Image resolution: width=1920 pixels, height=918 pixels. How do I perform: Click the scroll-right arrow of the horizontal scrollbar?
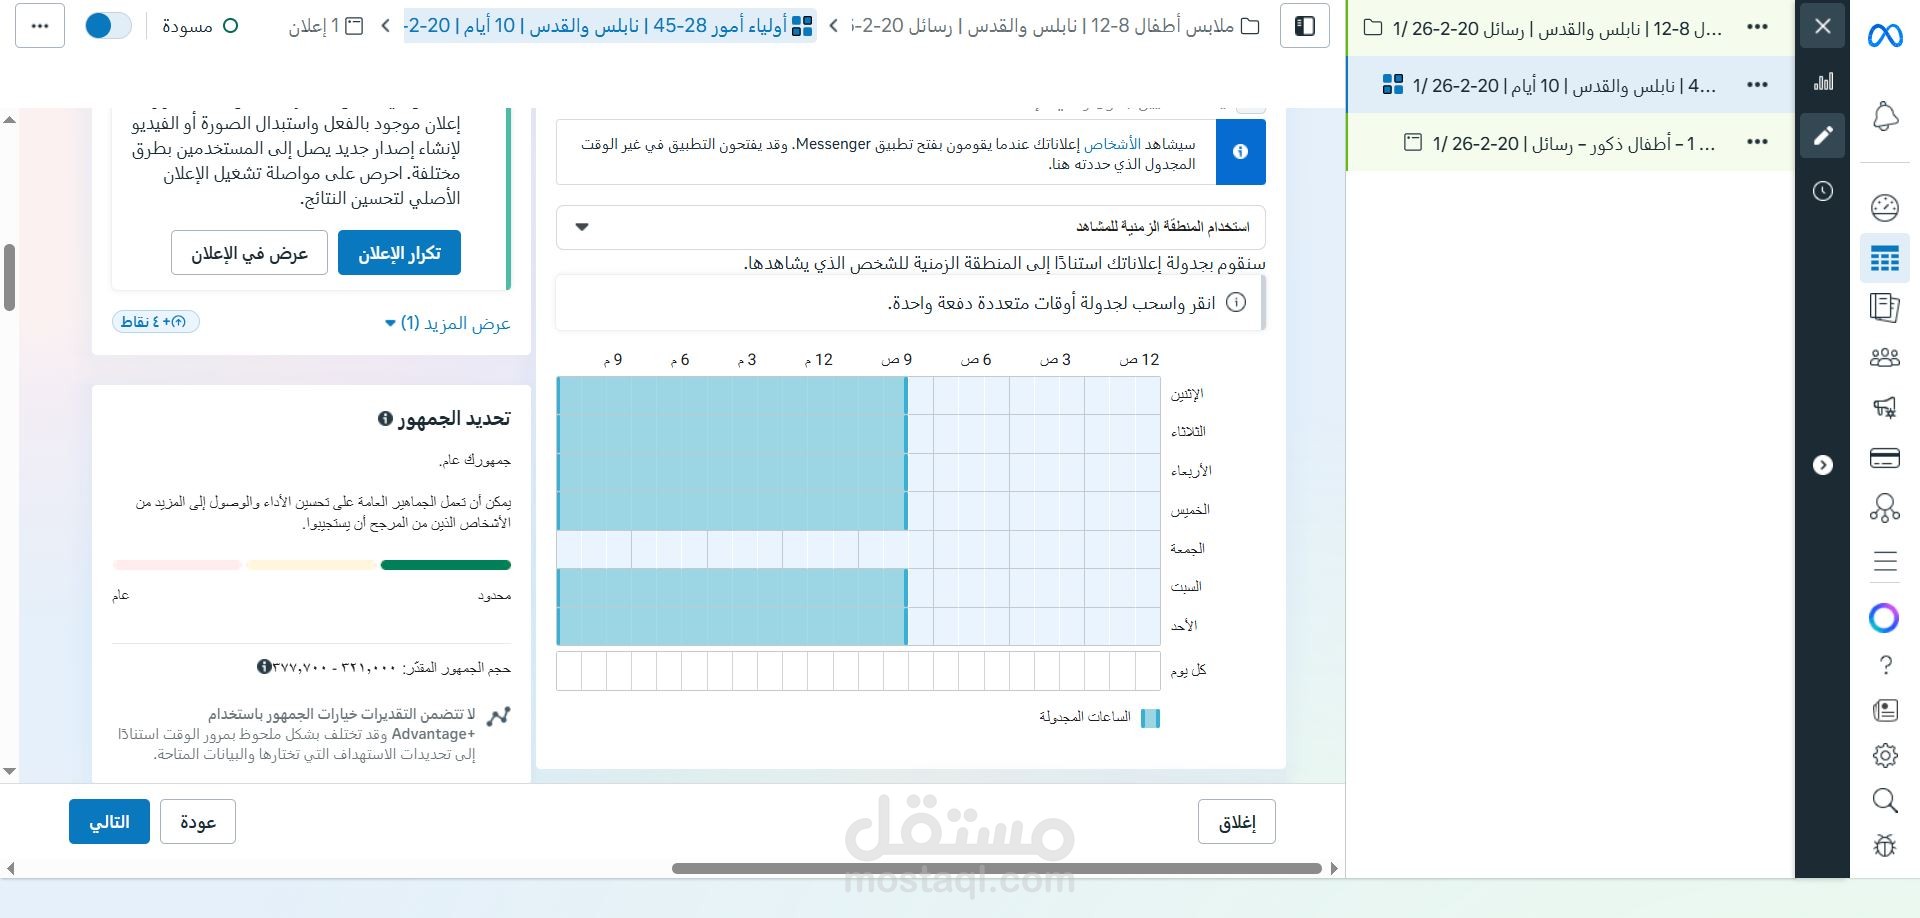(1334, 868)
